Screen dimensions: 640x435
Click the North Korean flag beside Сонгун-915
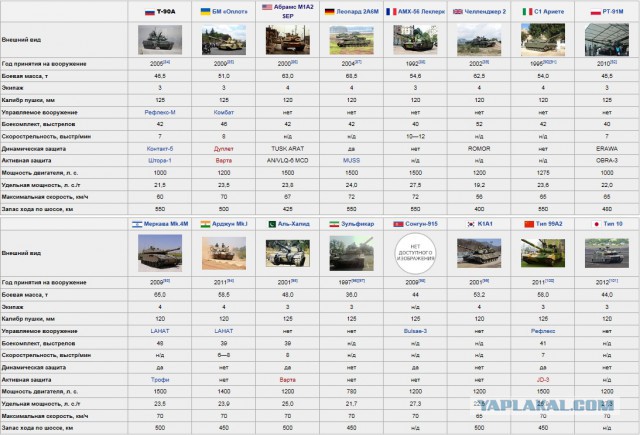point(398,224)
